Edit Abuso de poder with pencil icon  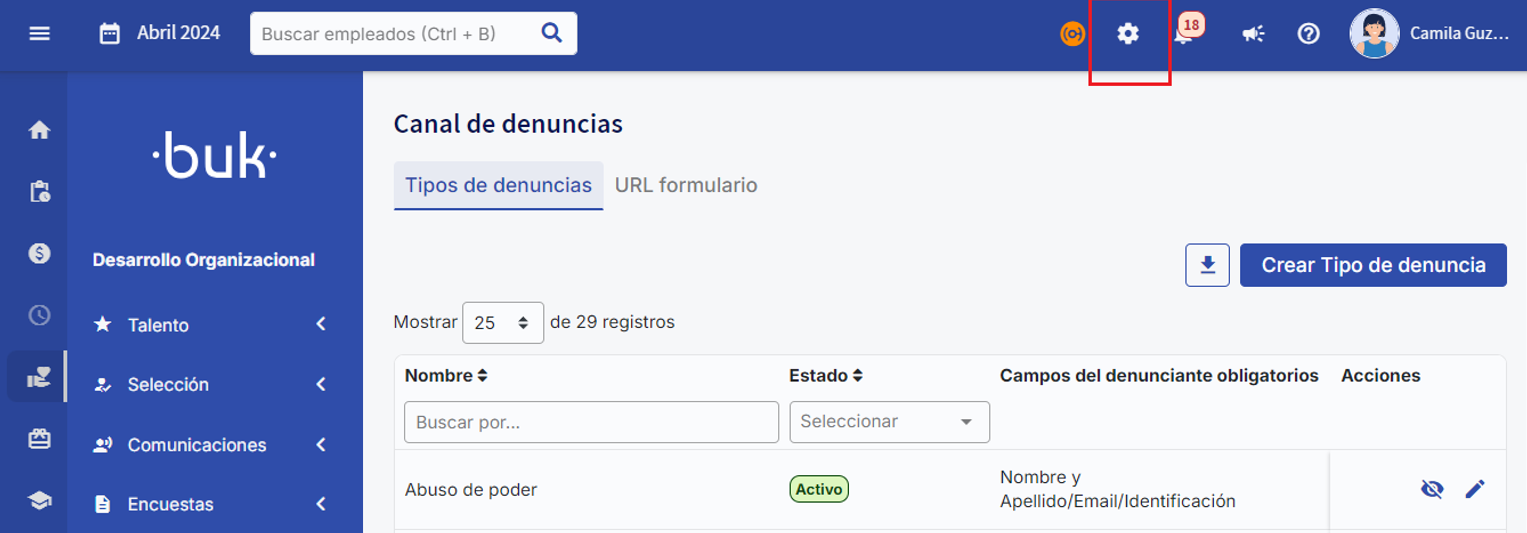[1475, 489]
